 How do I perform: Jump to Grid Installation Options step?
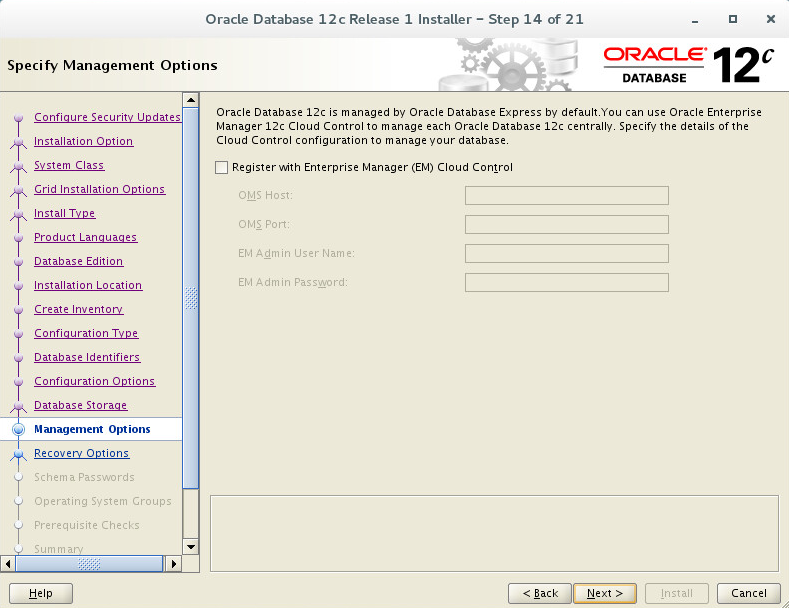[x=100, y=189]
